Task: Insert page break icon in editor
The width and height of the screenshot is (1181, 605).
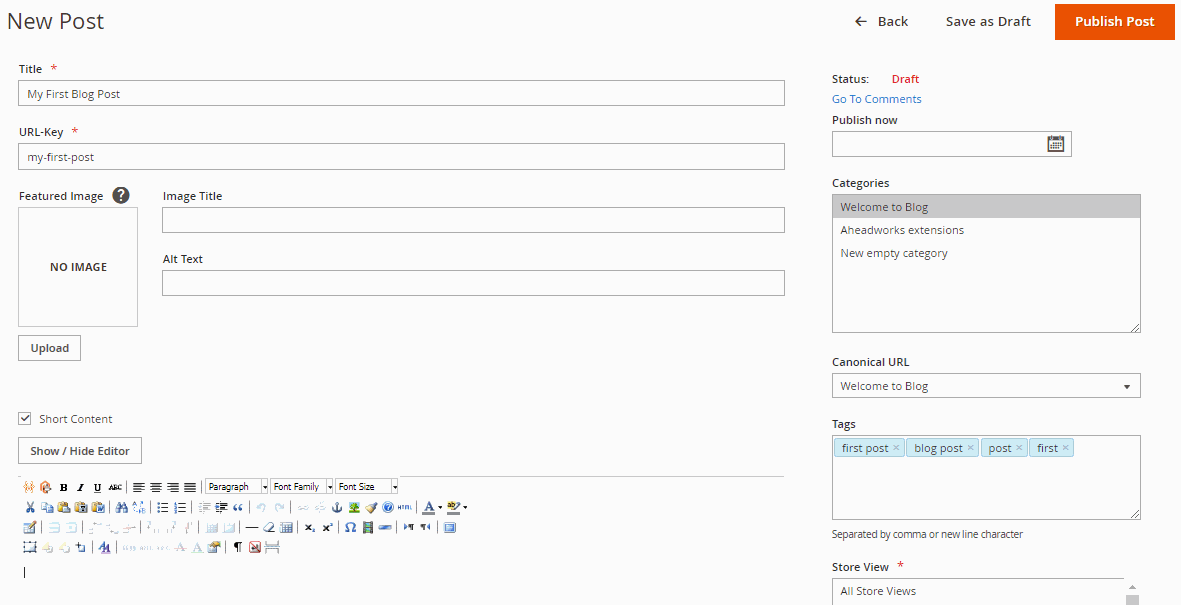Action: coord(272,547)
